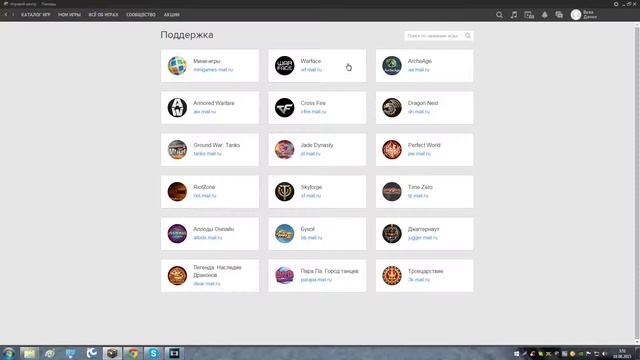Click the Джаггернаут icon

[x=392, y=234]
